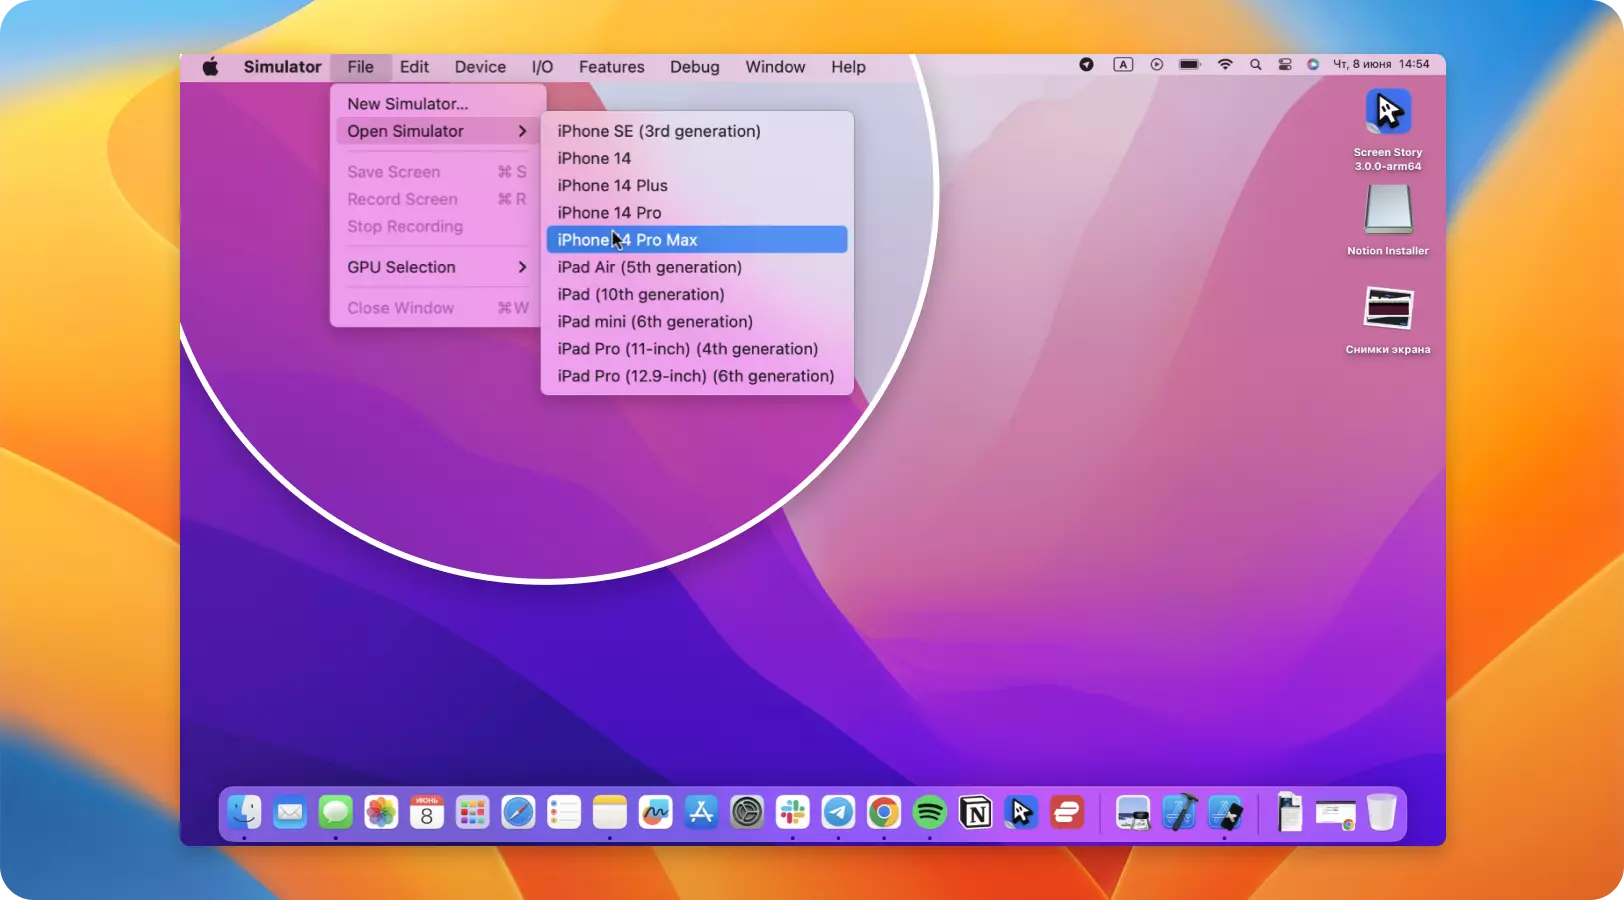1624x900 pixels.
Task: Select the iPhone 14 Plus simulator
Action: (x=697, y=185)
